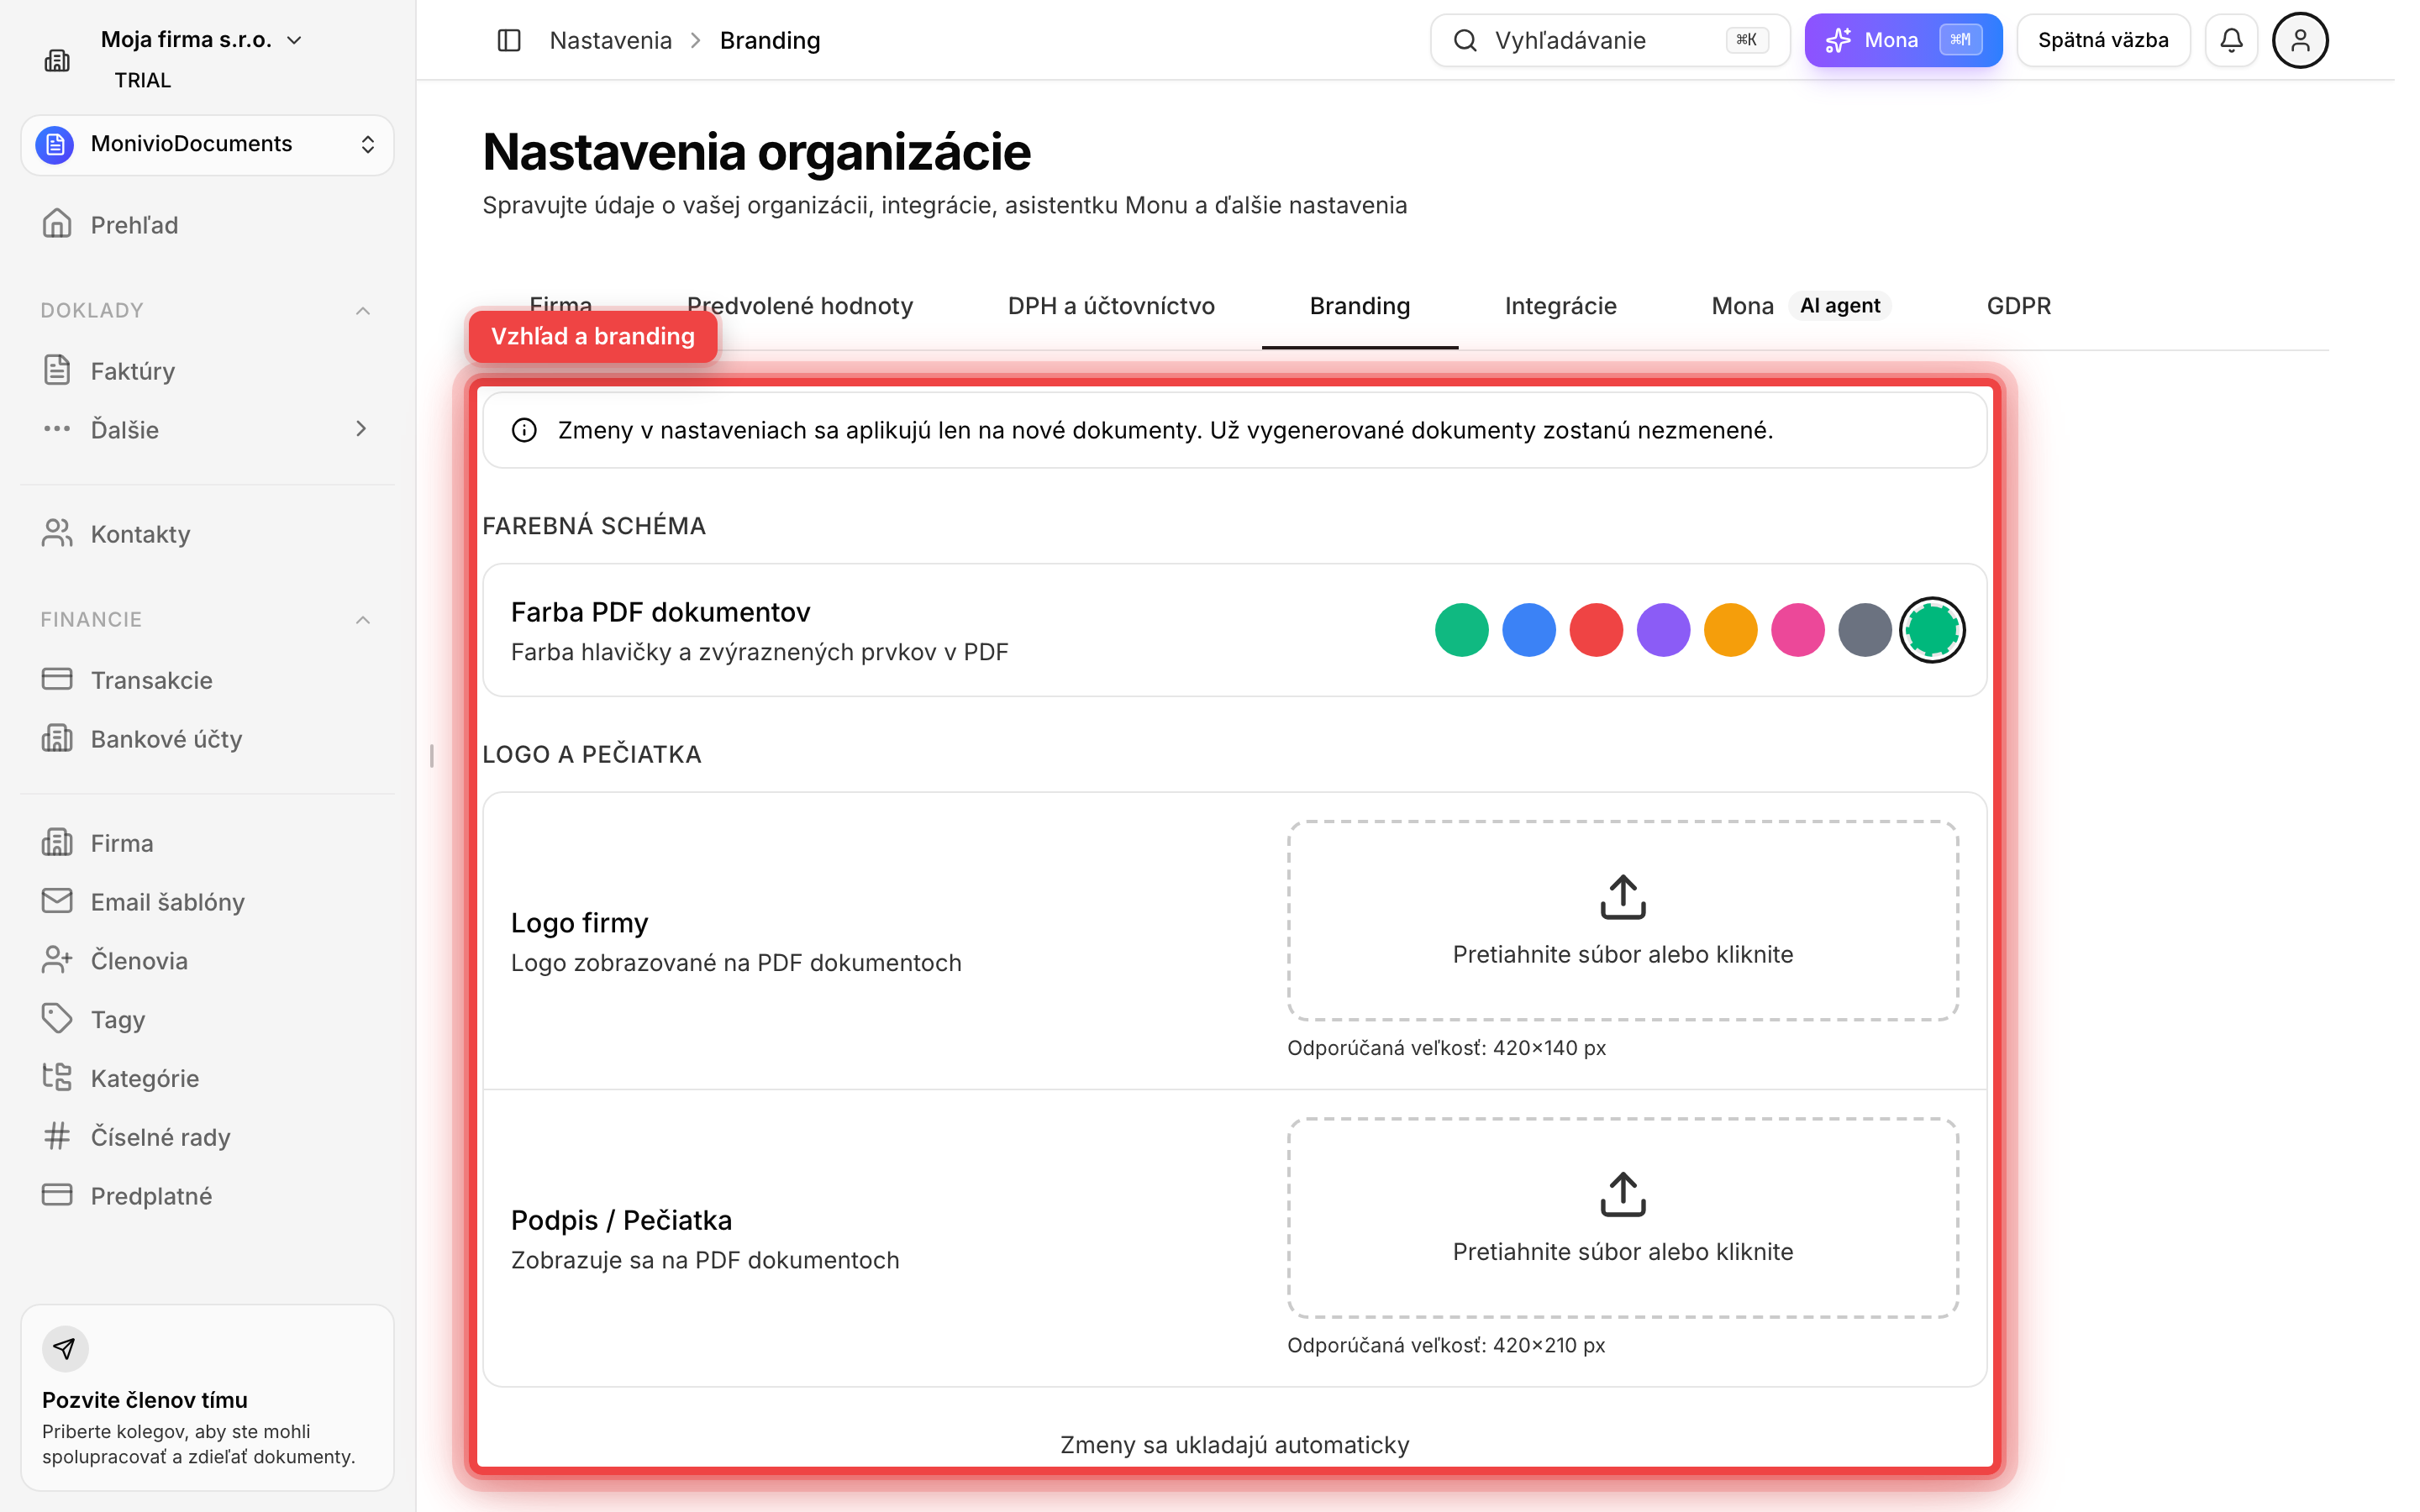Image resolution: width=2420 pixels, height=1512 pixels.
Task: Choose the pink PDF color swatch
Action: [1797, 630]
